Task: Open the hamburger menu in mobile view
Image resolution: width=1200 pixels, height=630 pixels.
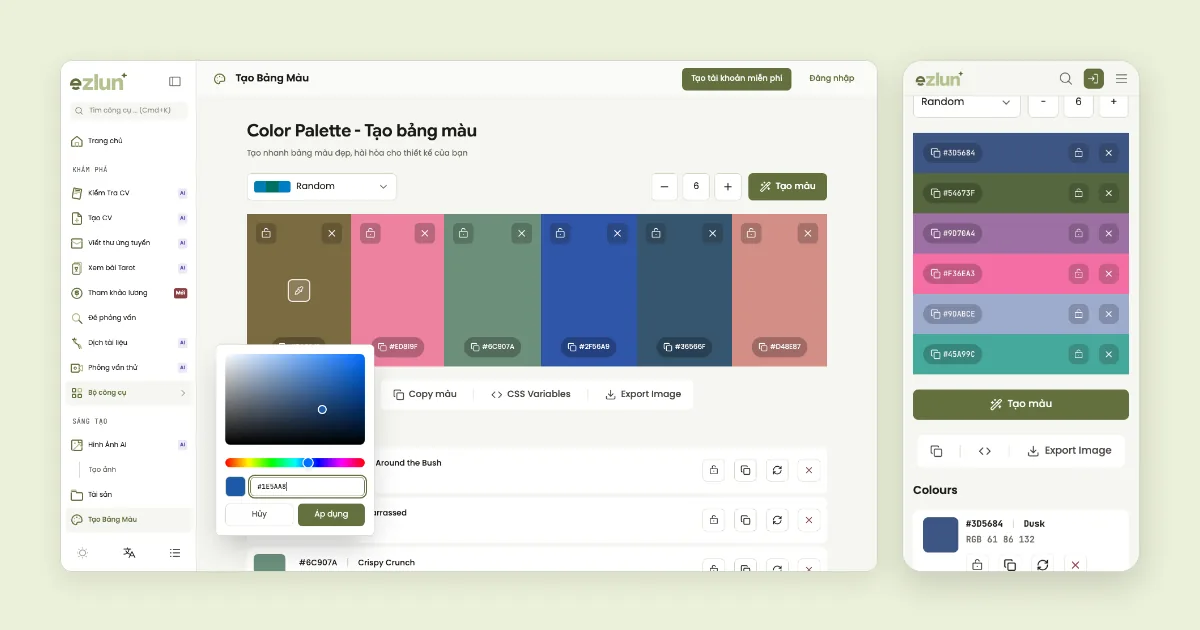Action: (1121, 78)
